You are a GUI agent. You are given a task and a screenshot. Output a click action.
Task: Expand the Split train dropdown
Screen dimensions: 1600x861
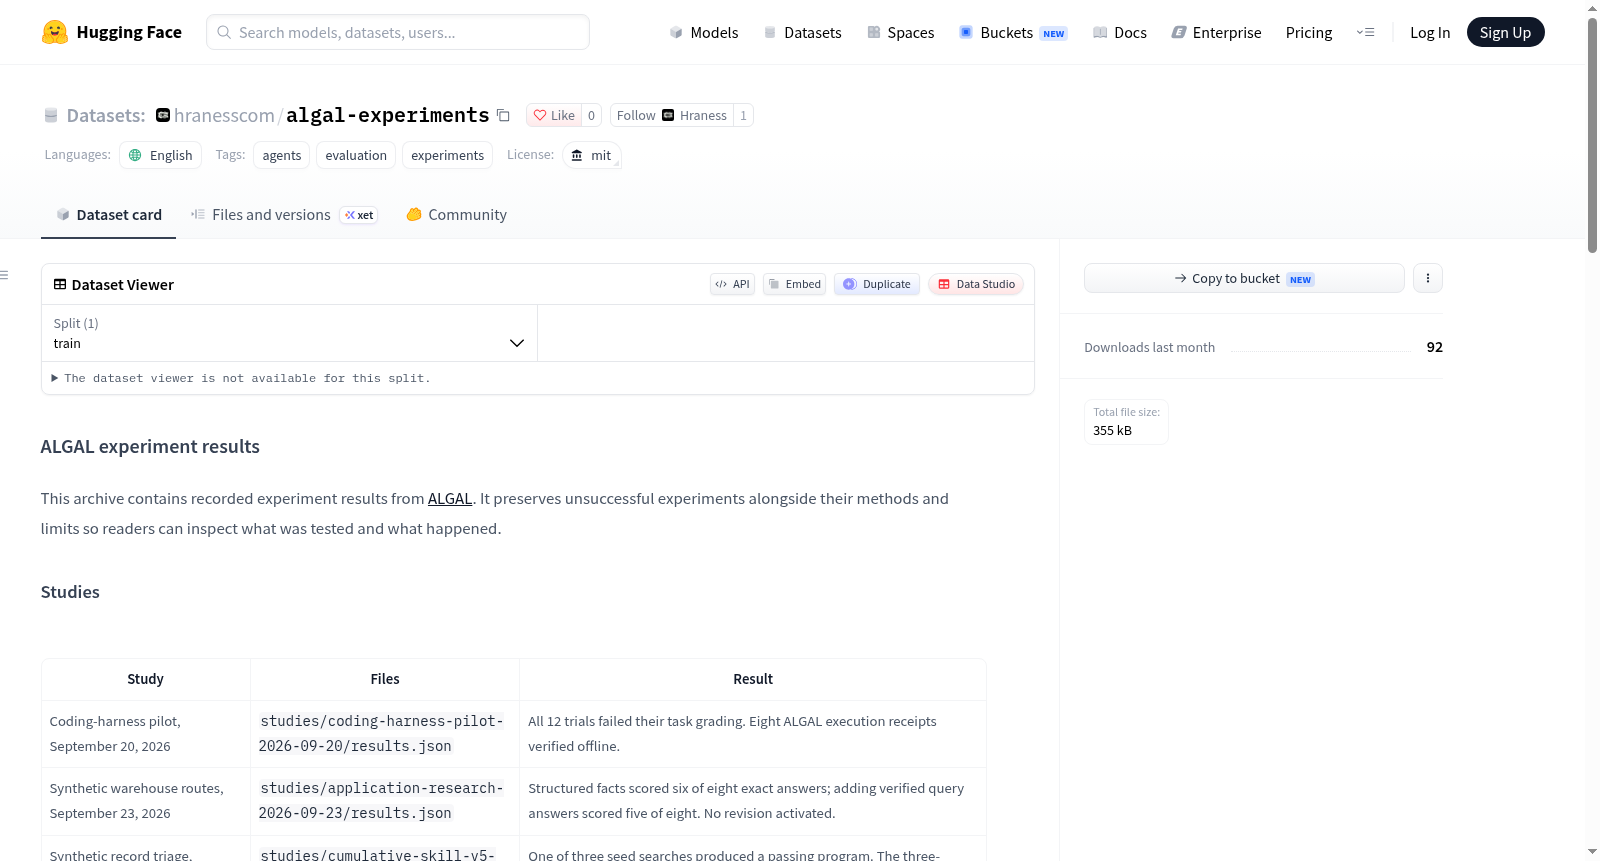pos(289,333)
